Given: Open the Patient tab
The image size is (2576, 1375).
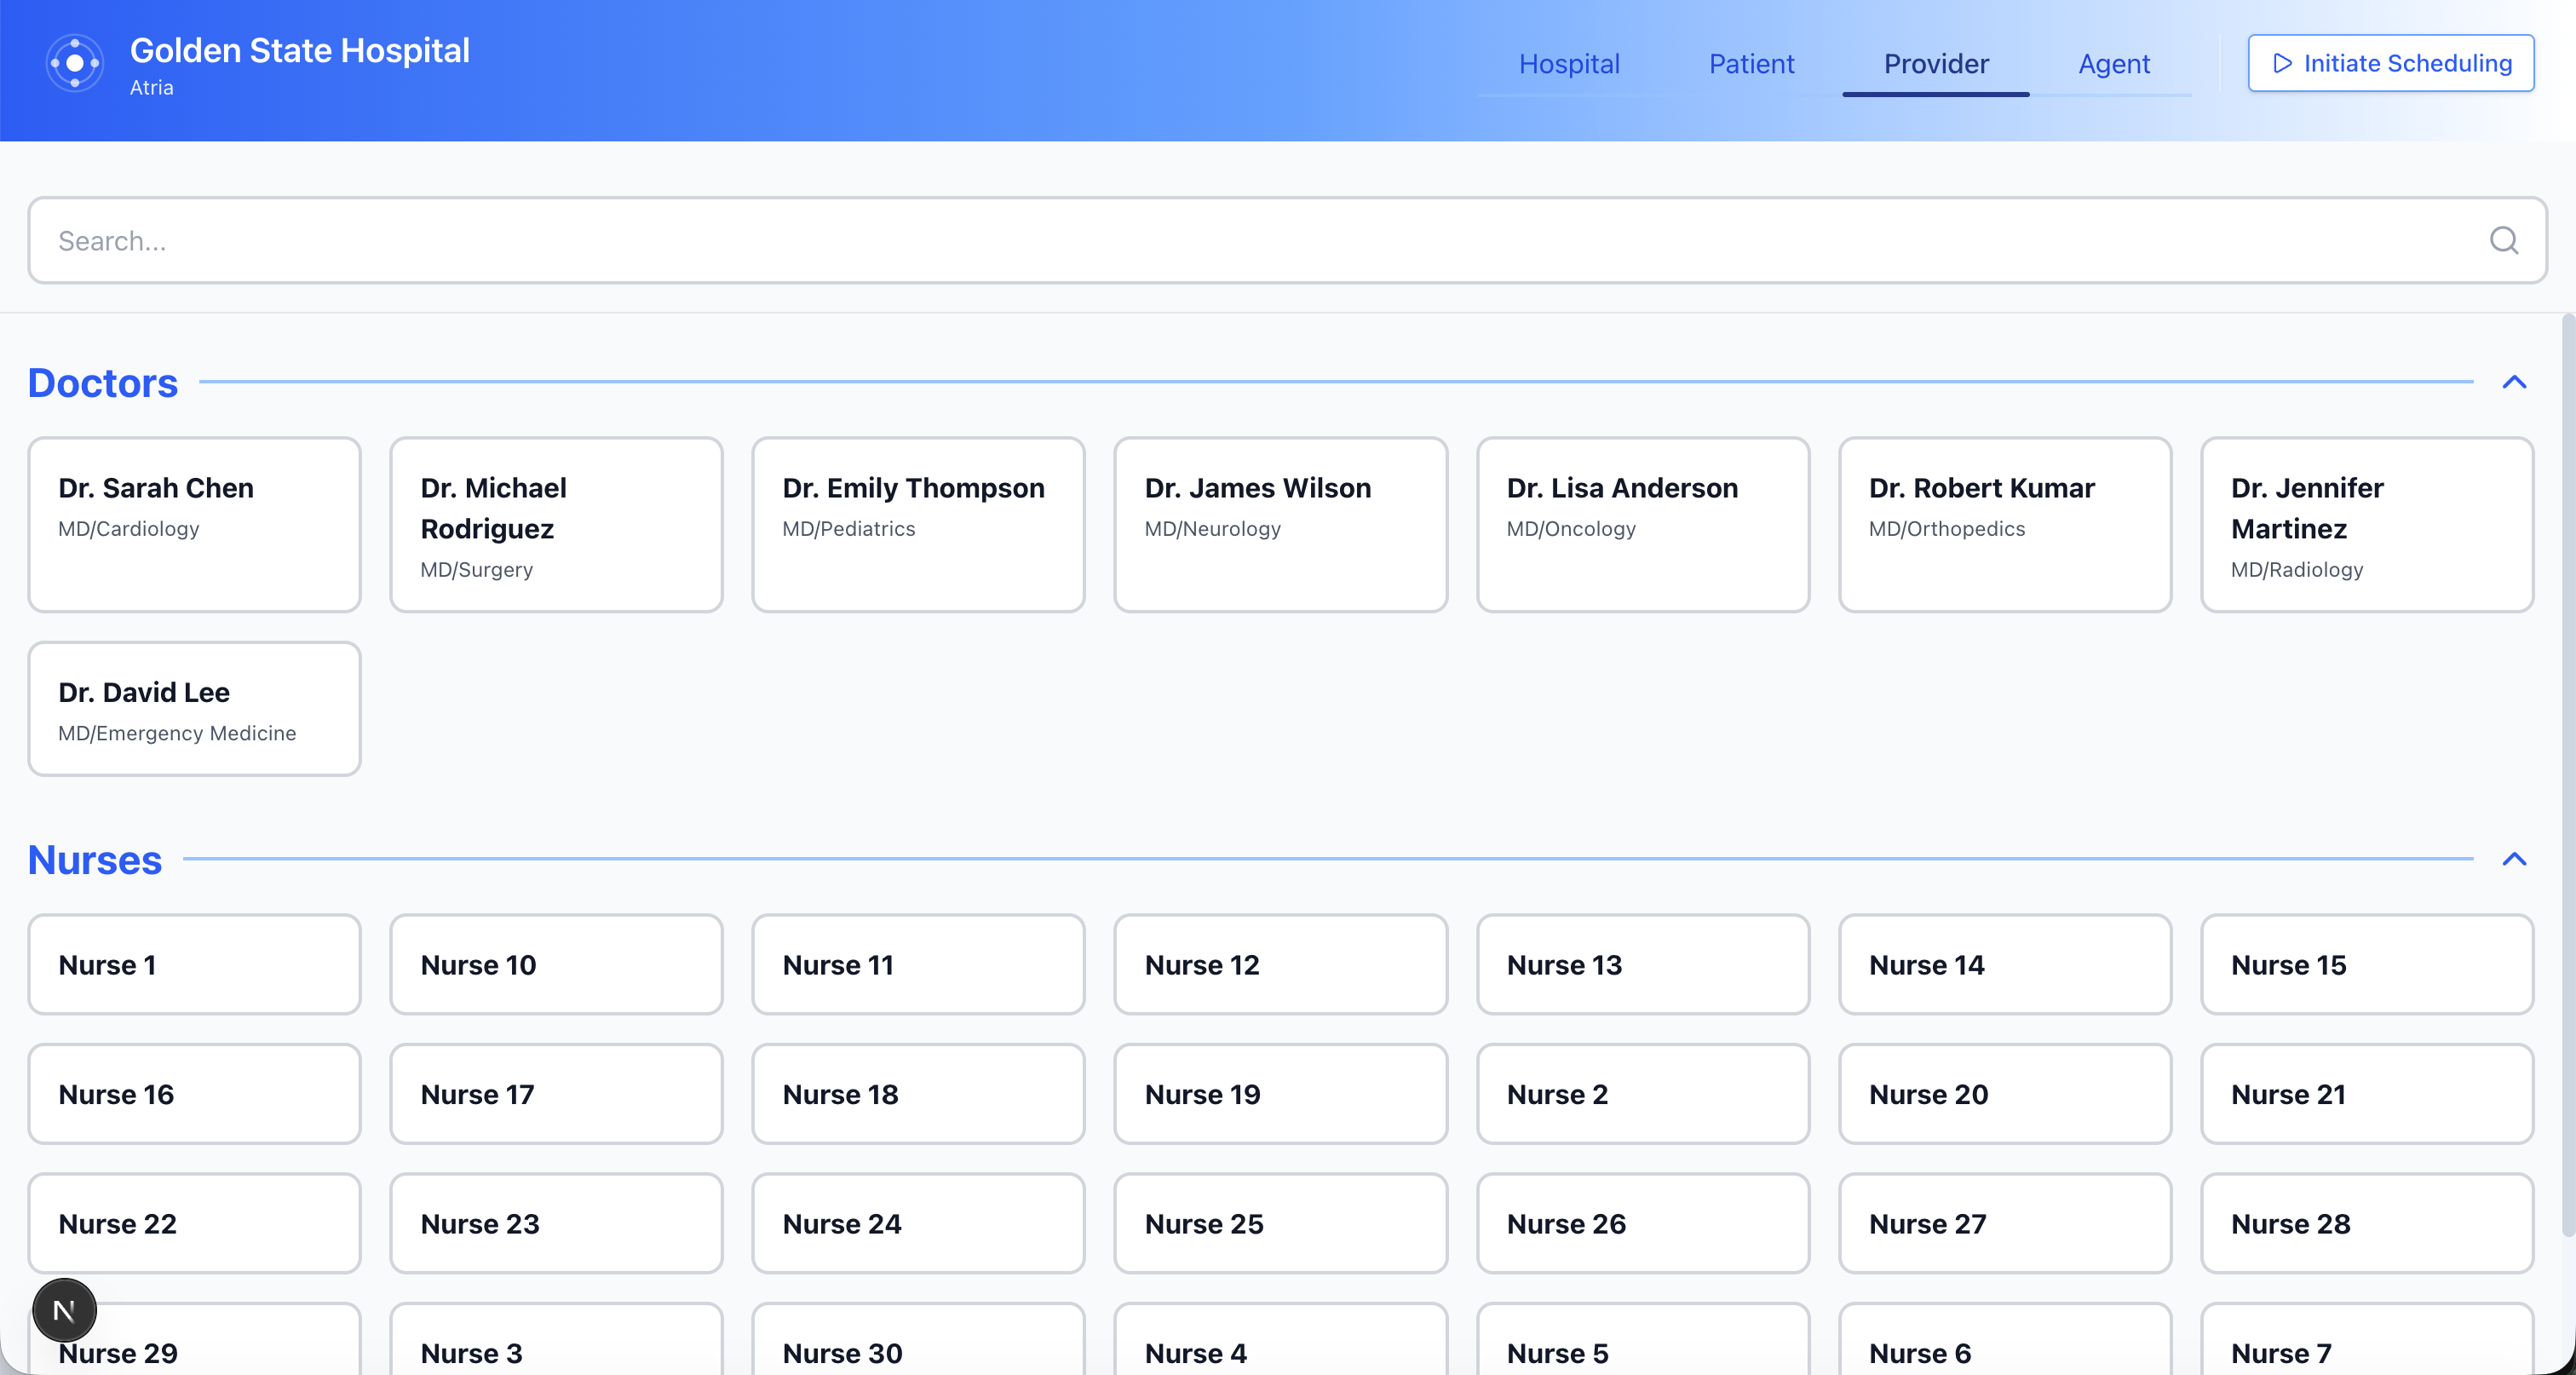Looking at the screenshot, I should tap(1751, 64).
